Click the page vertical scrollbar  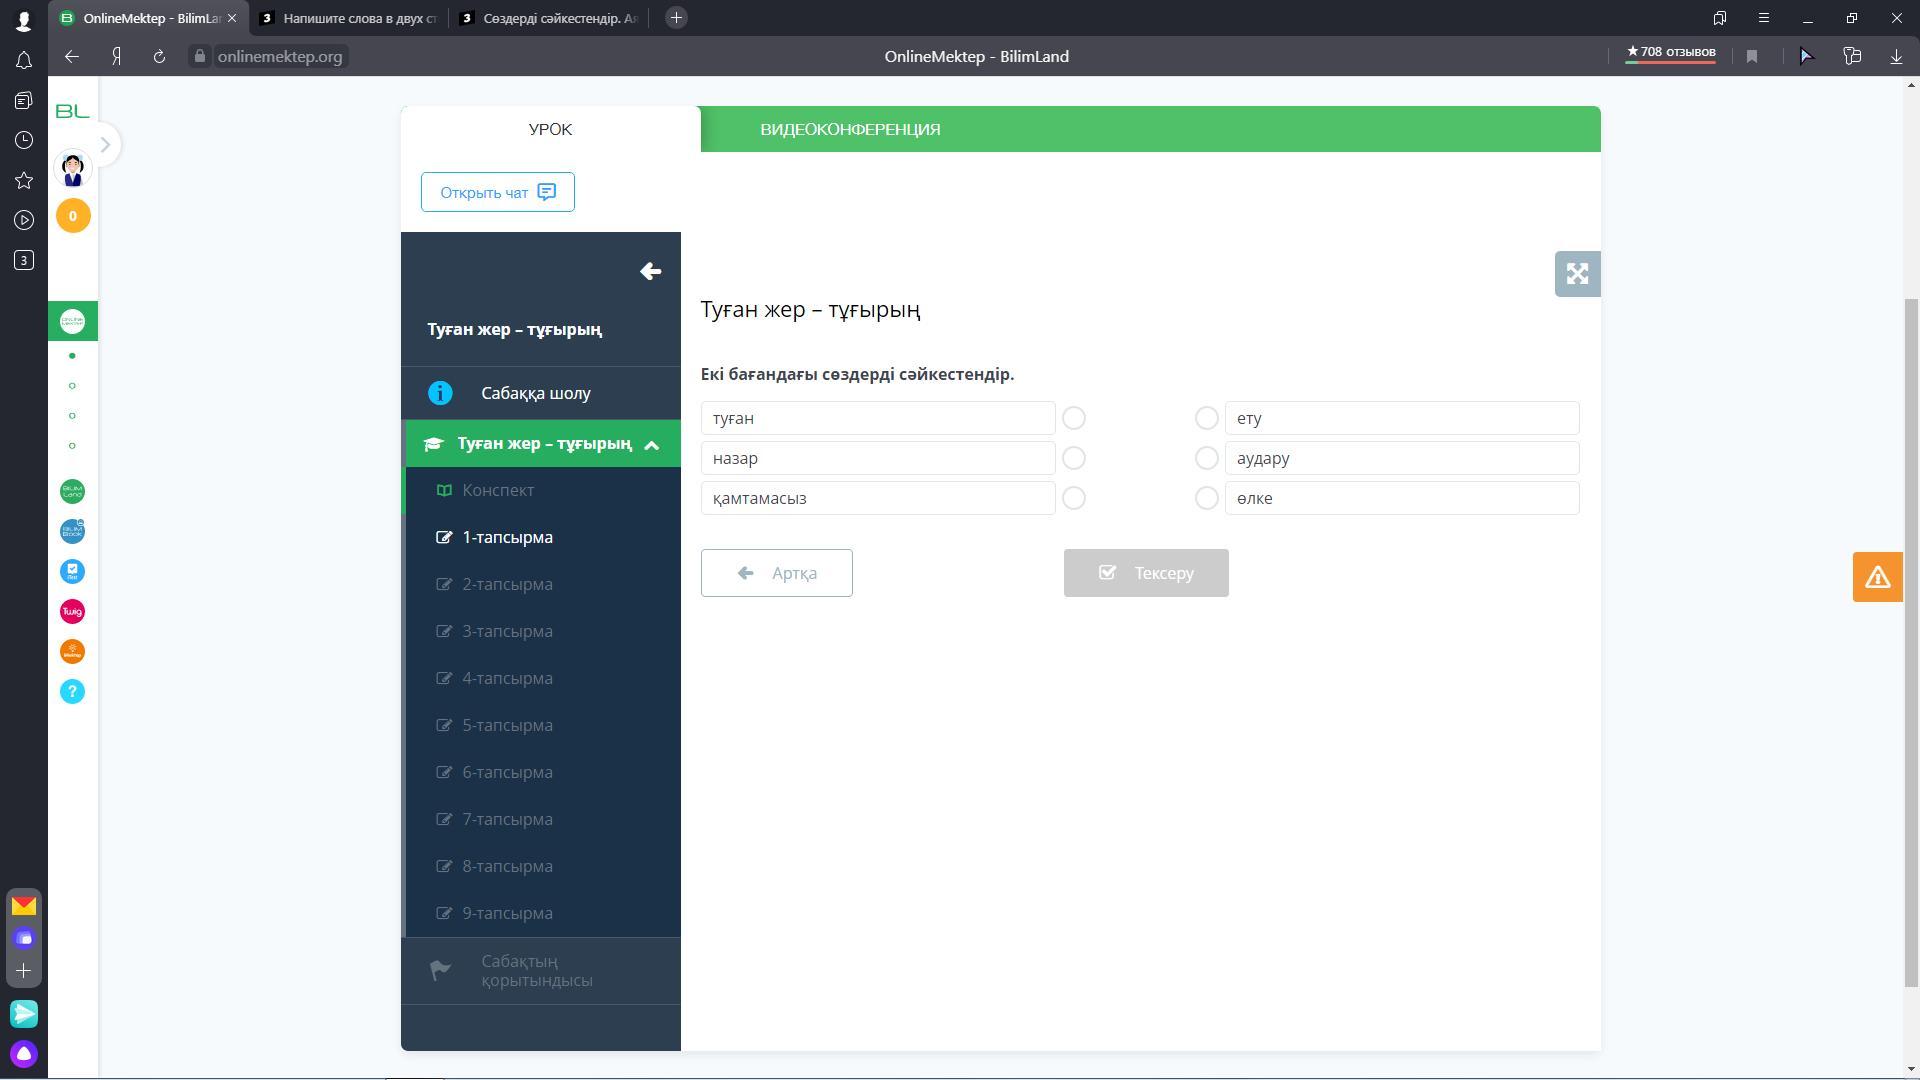click(1911, 640)
